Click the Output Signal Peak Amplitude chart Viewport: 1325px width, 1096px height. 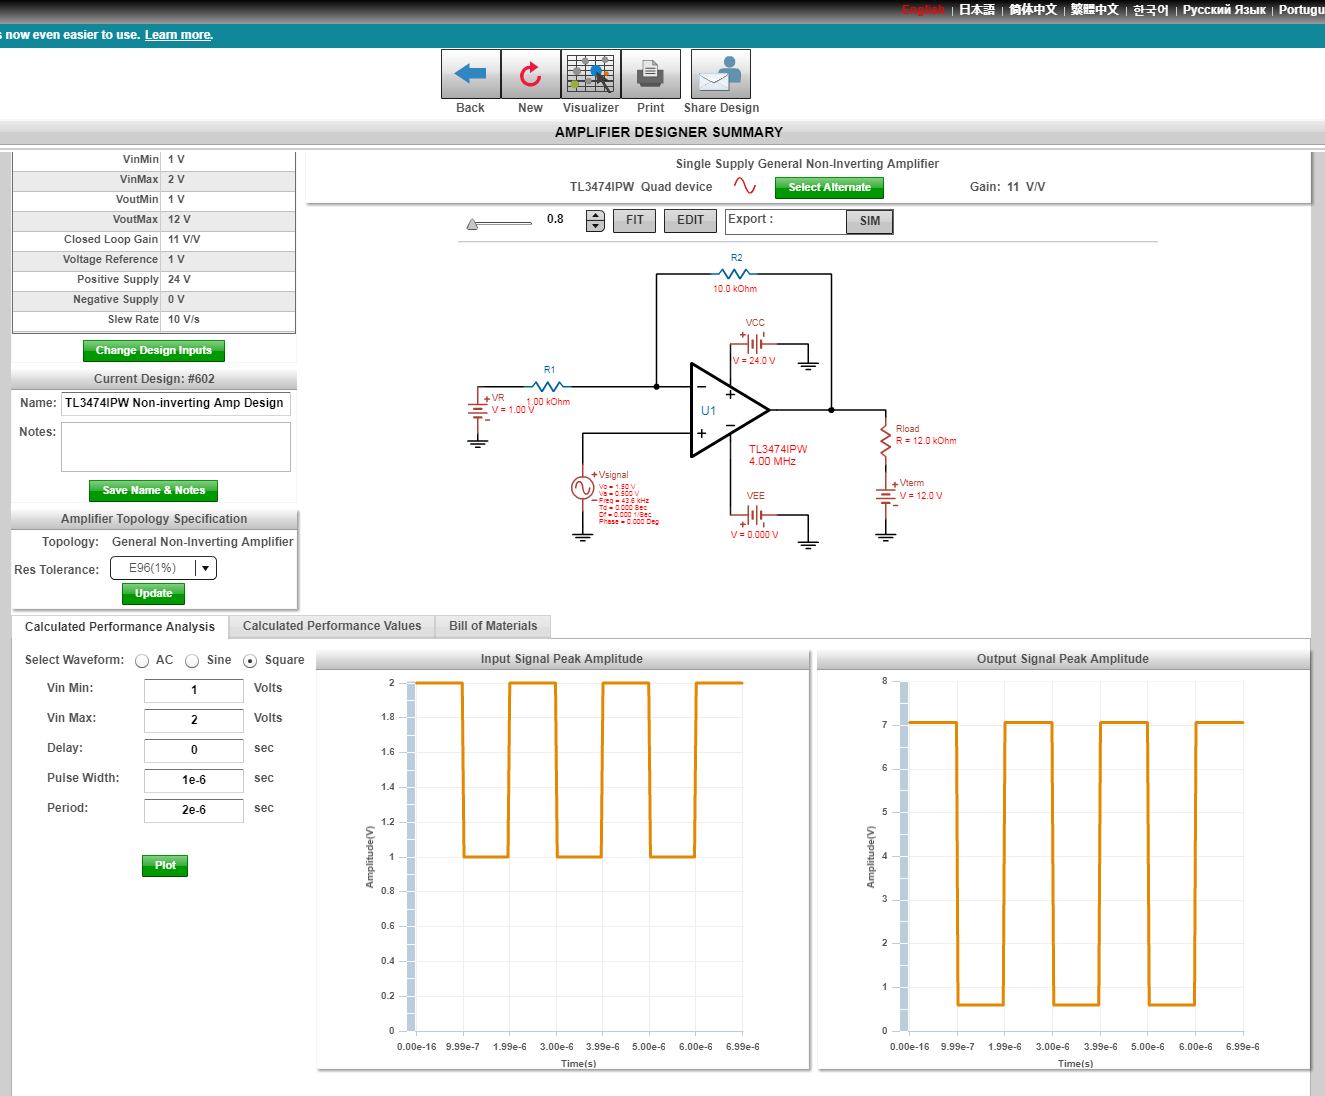[x=1063, y=860]
